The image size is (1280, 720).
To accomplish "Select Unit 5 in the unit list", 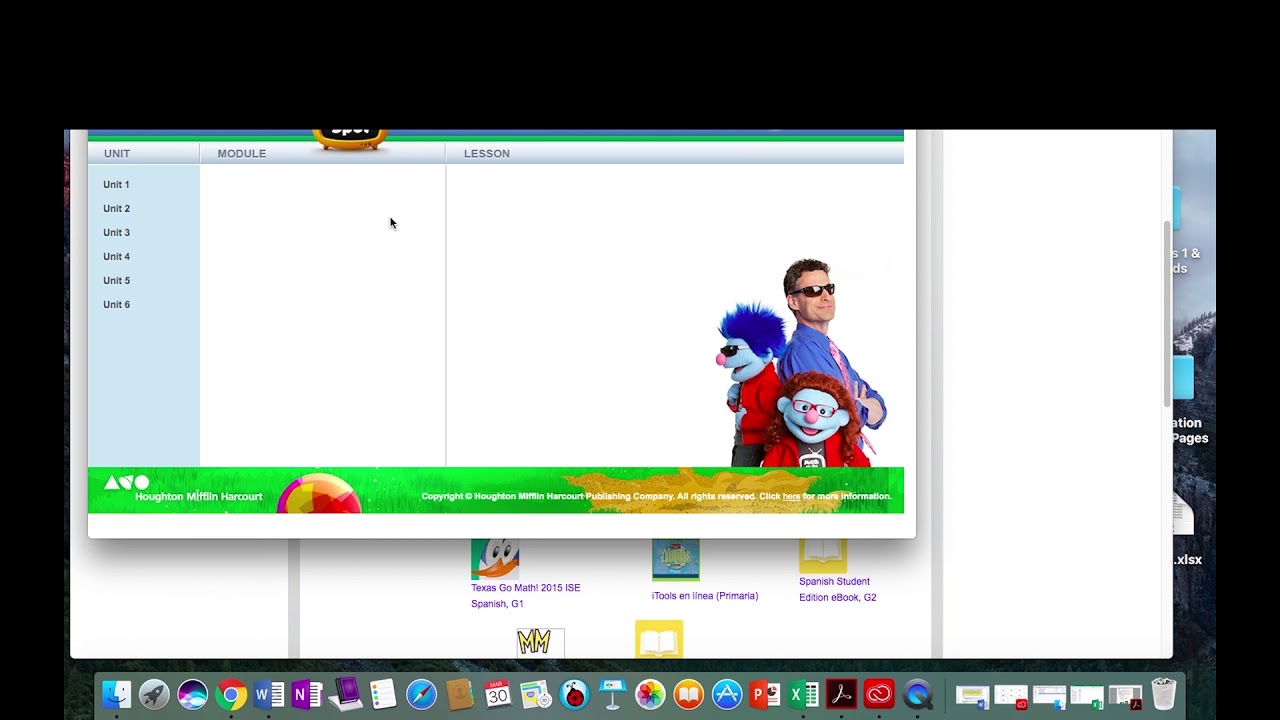I will tap(116, 280).
